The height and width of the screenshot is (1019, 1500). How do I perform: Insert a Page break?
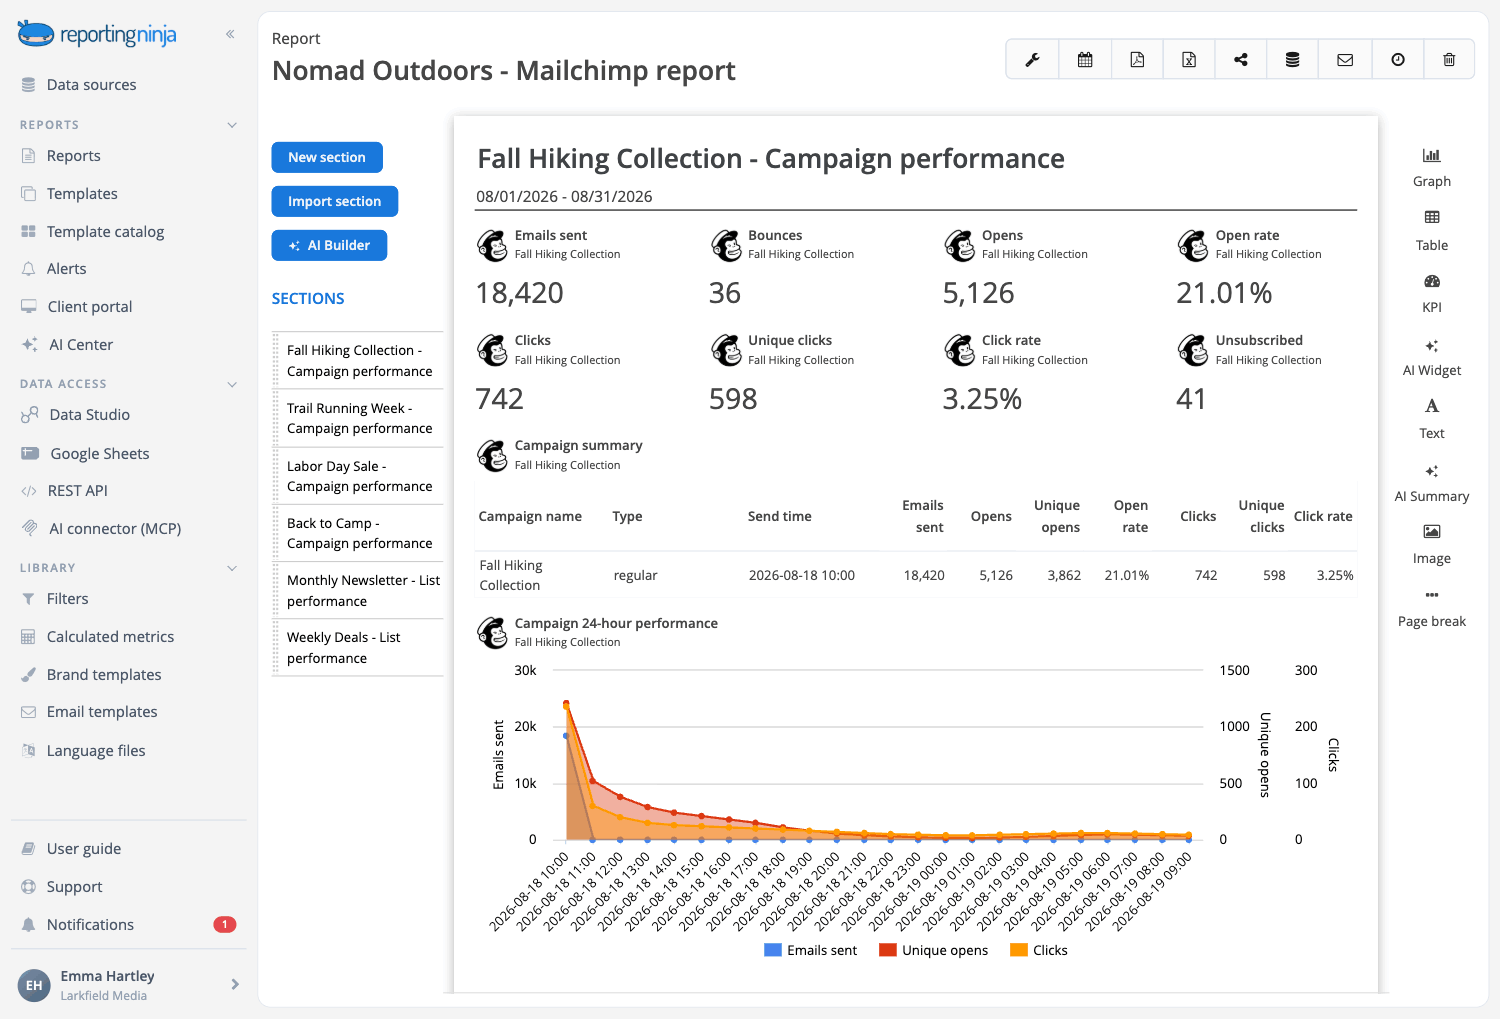pyautogui.click(x=1432, y=608)
